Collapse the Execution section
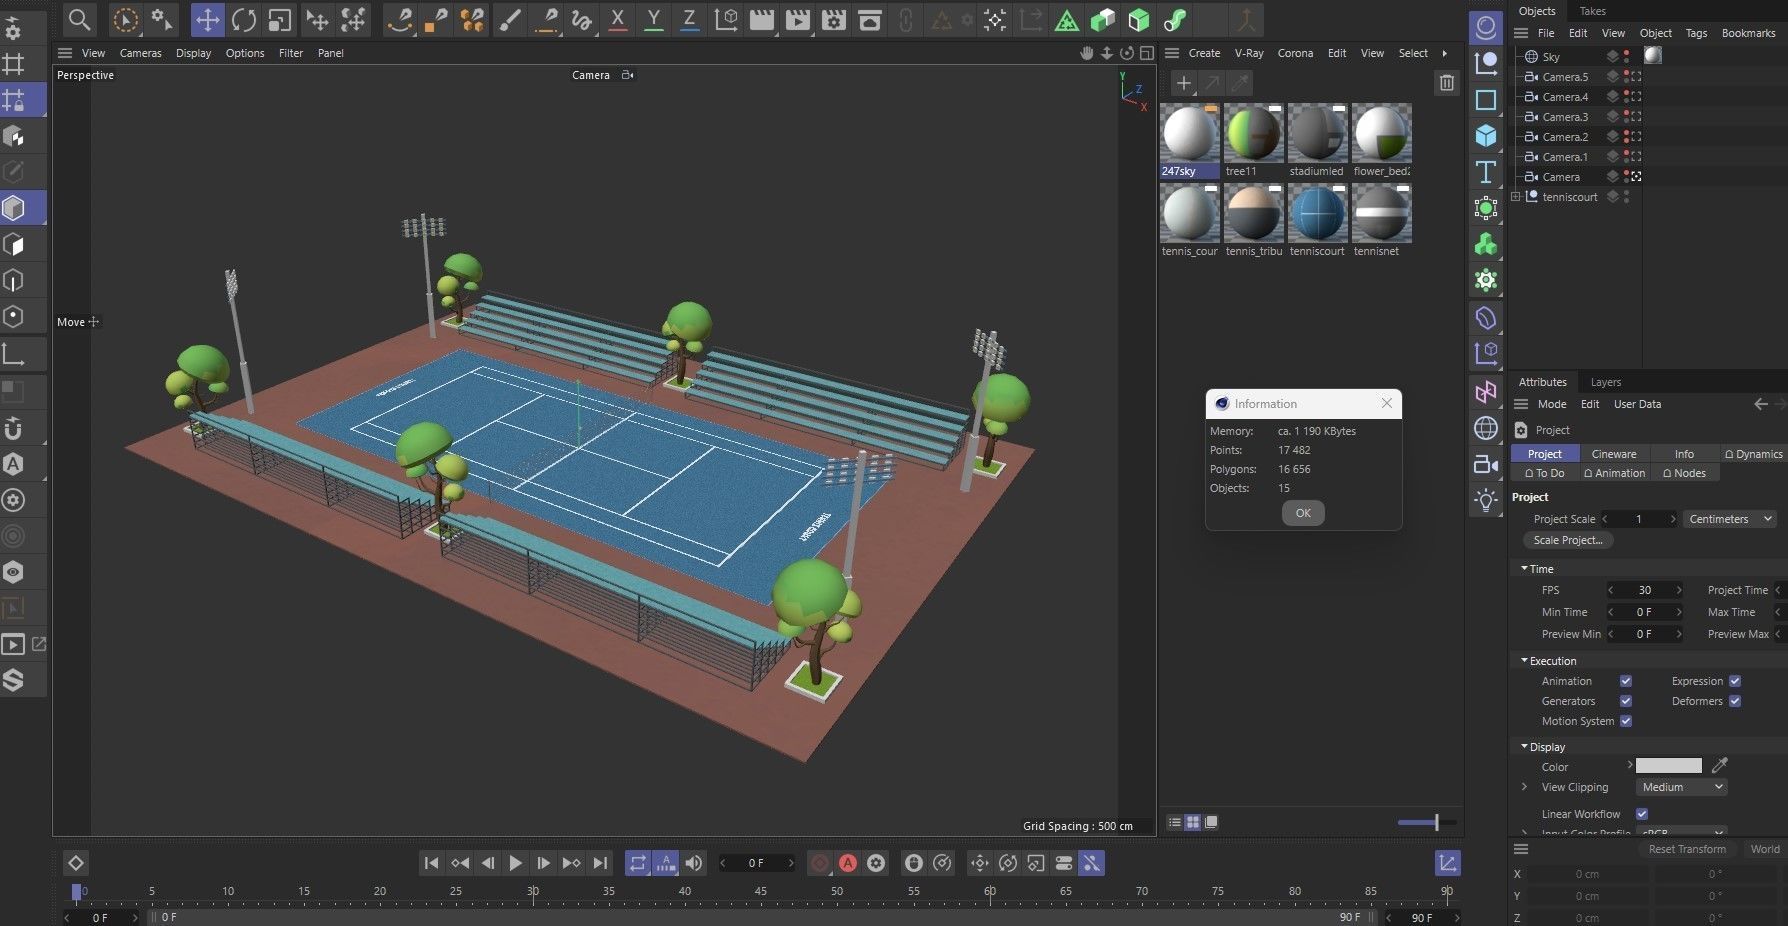This screenshot has height=926, width=1788. coord(1524,660)
